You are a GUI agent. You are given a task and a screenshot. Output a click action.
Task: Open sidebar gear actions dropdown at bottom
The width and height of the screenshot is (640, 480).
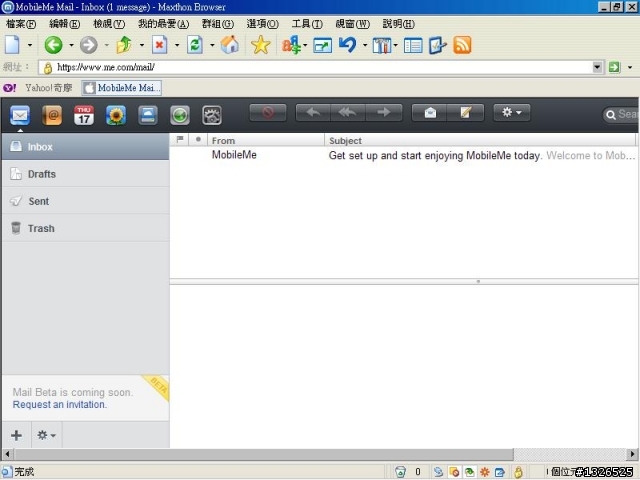click(47, 435)
